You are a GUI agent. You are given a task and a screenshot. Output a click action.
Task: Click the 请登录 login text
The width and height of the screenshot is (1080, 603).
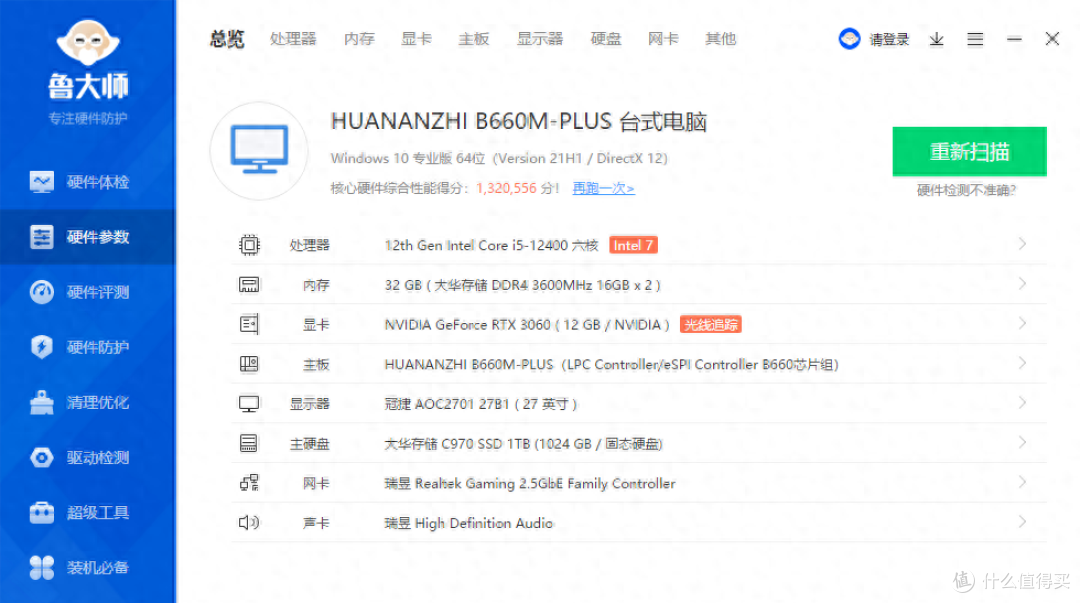pyautogui.click(x=889, y=39)
